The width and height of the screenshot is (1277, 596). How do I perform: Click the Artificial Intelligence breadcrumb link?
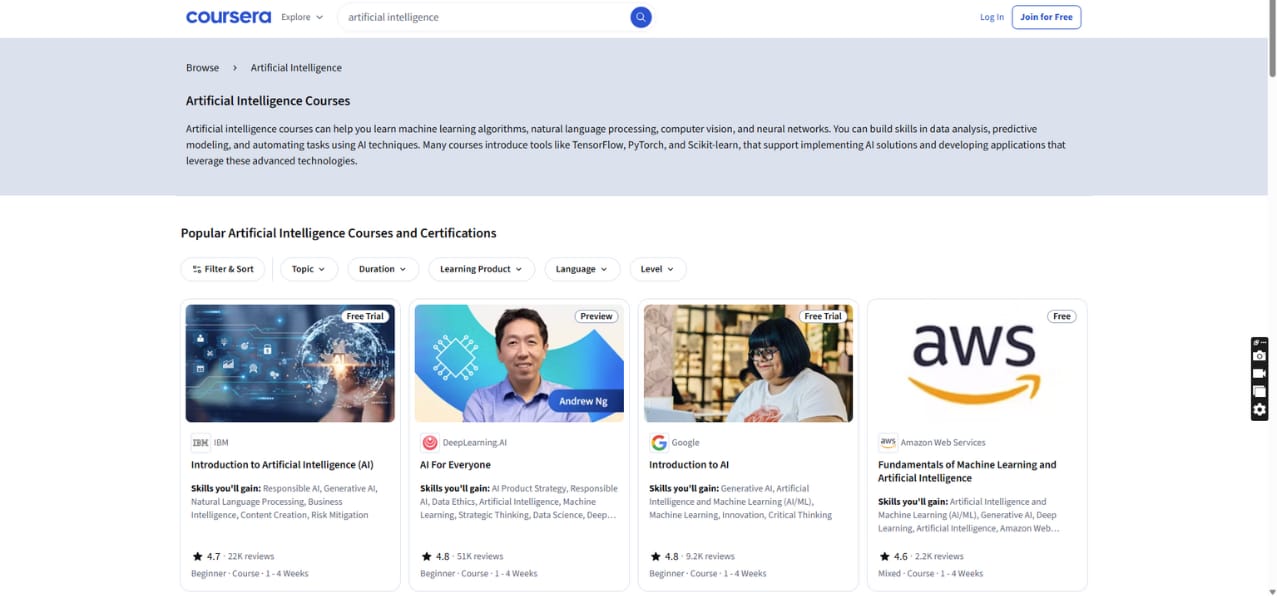click(x=296, y=68)
